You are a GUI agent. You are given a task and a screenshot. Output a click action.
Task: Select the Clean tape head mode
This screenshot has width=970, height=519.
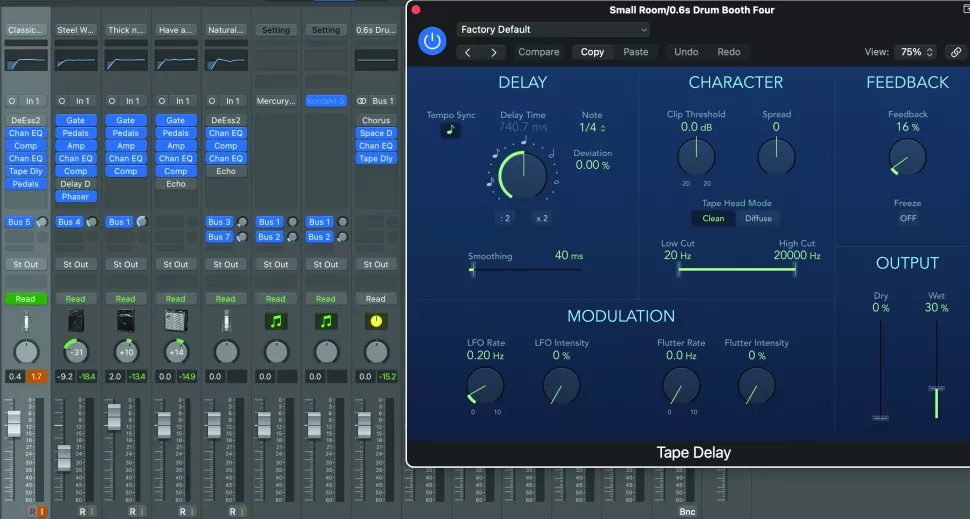pos(713,218)
